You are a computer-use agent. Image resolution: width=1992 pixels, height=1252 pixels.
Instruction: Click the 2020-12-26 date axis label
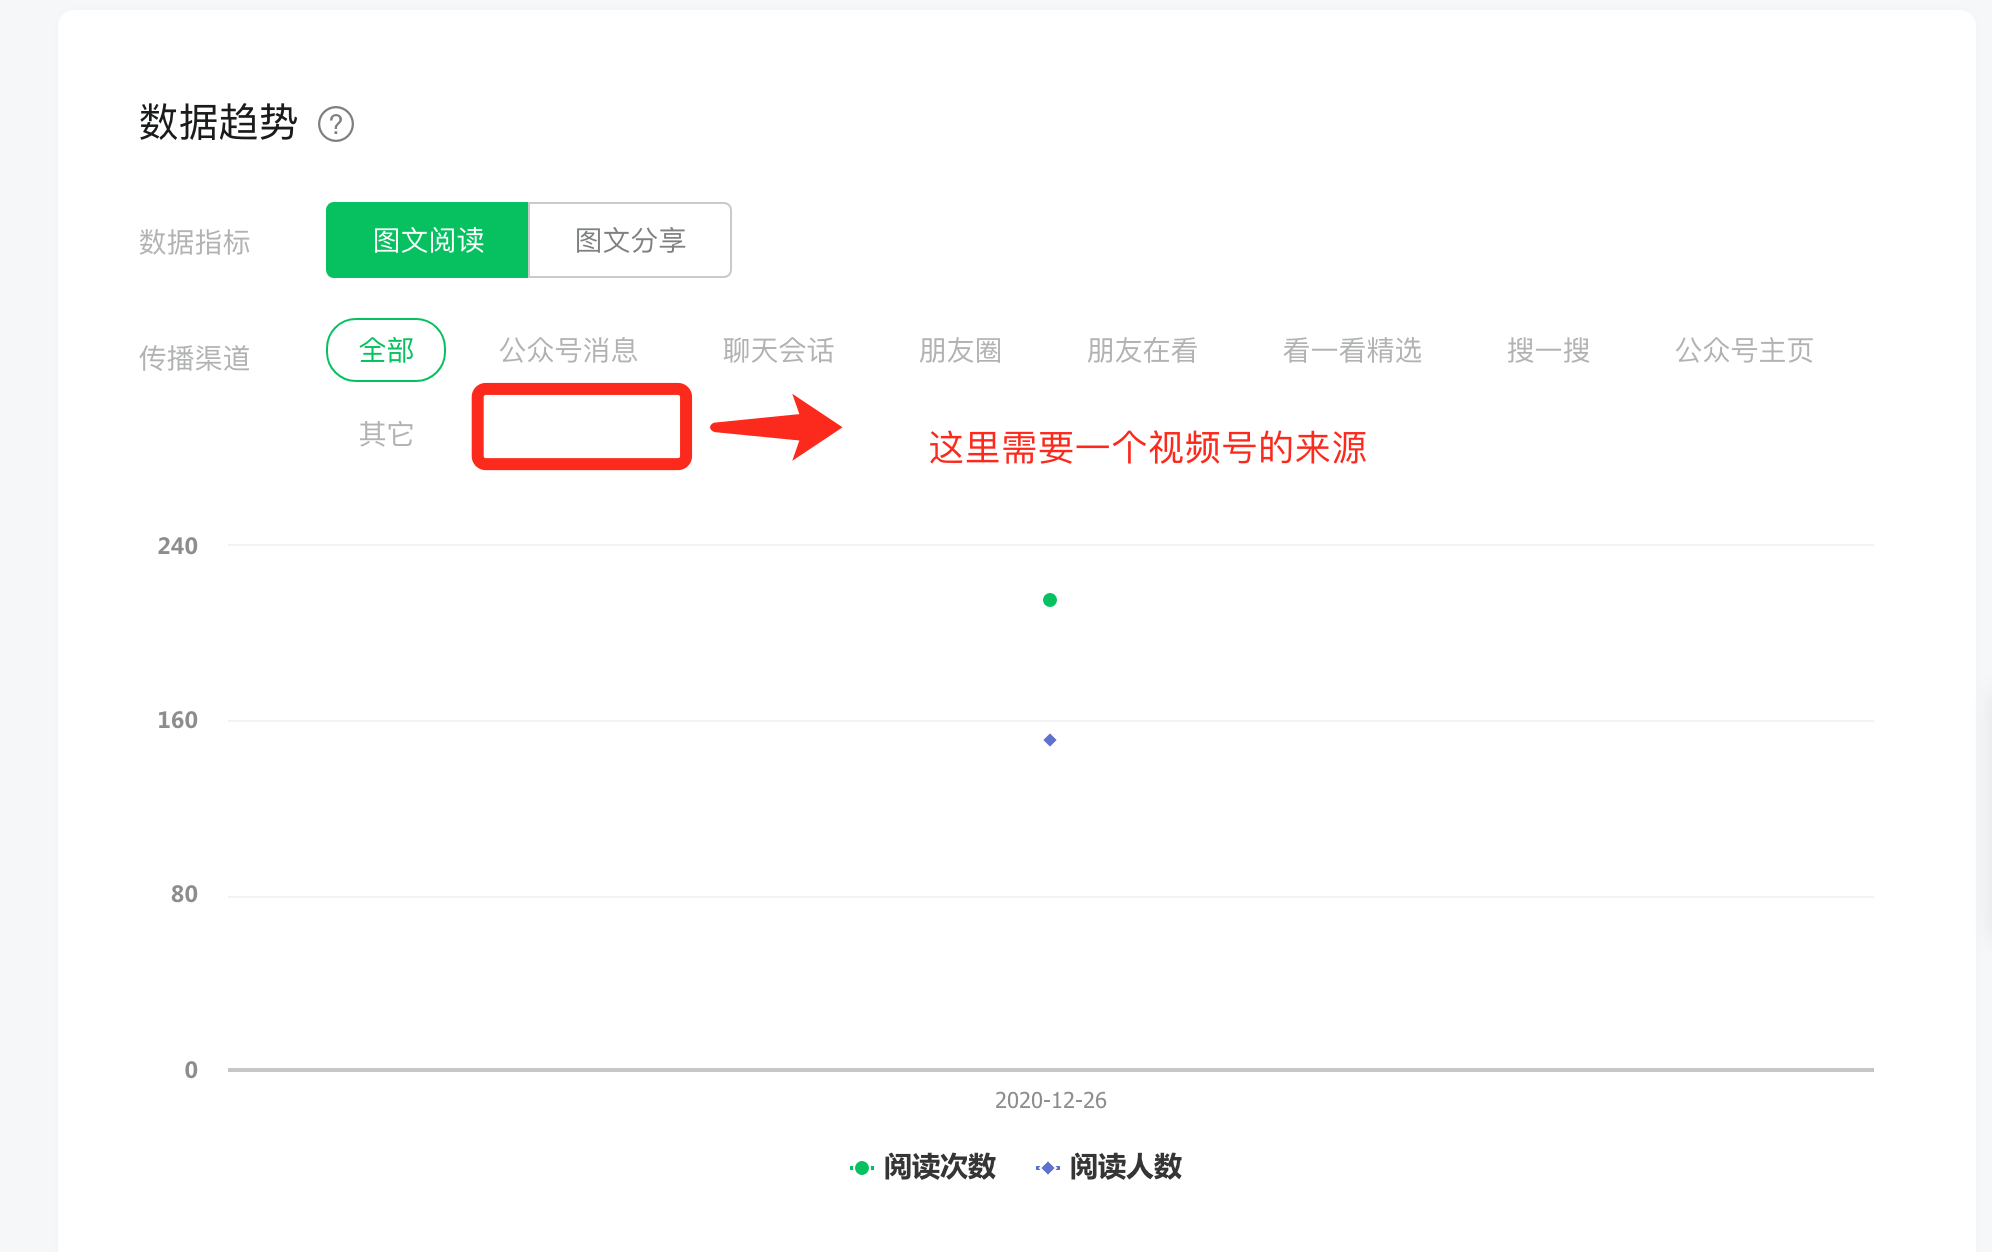click(1050, 1100)
